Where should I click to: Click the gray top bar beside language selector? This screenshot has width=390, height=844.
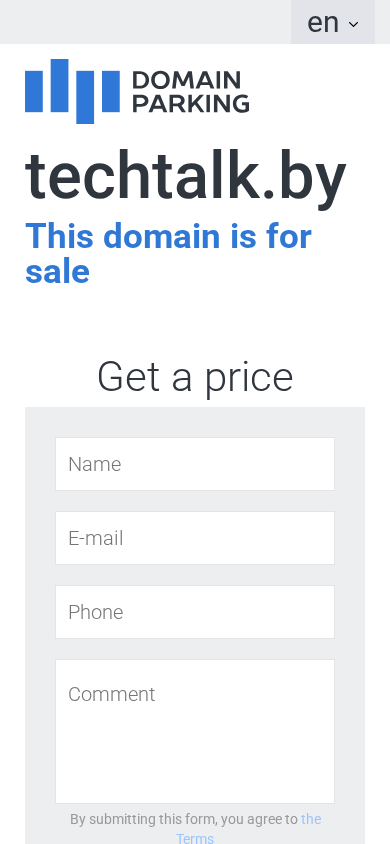(145, 22)
